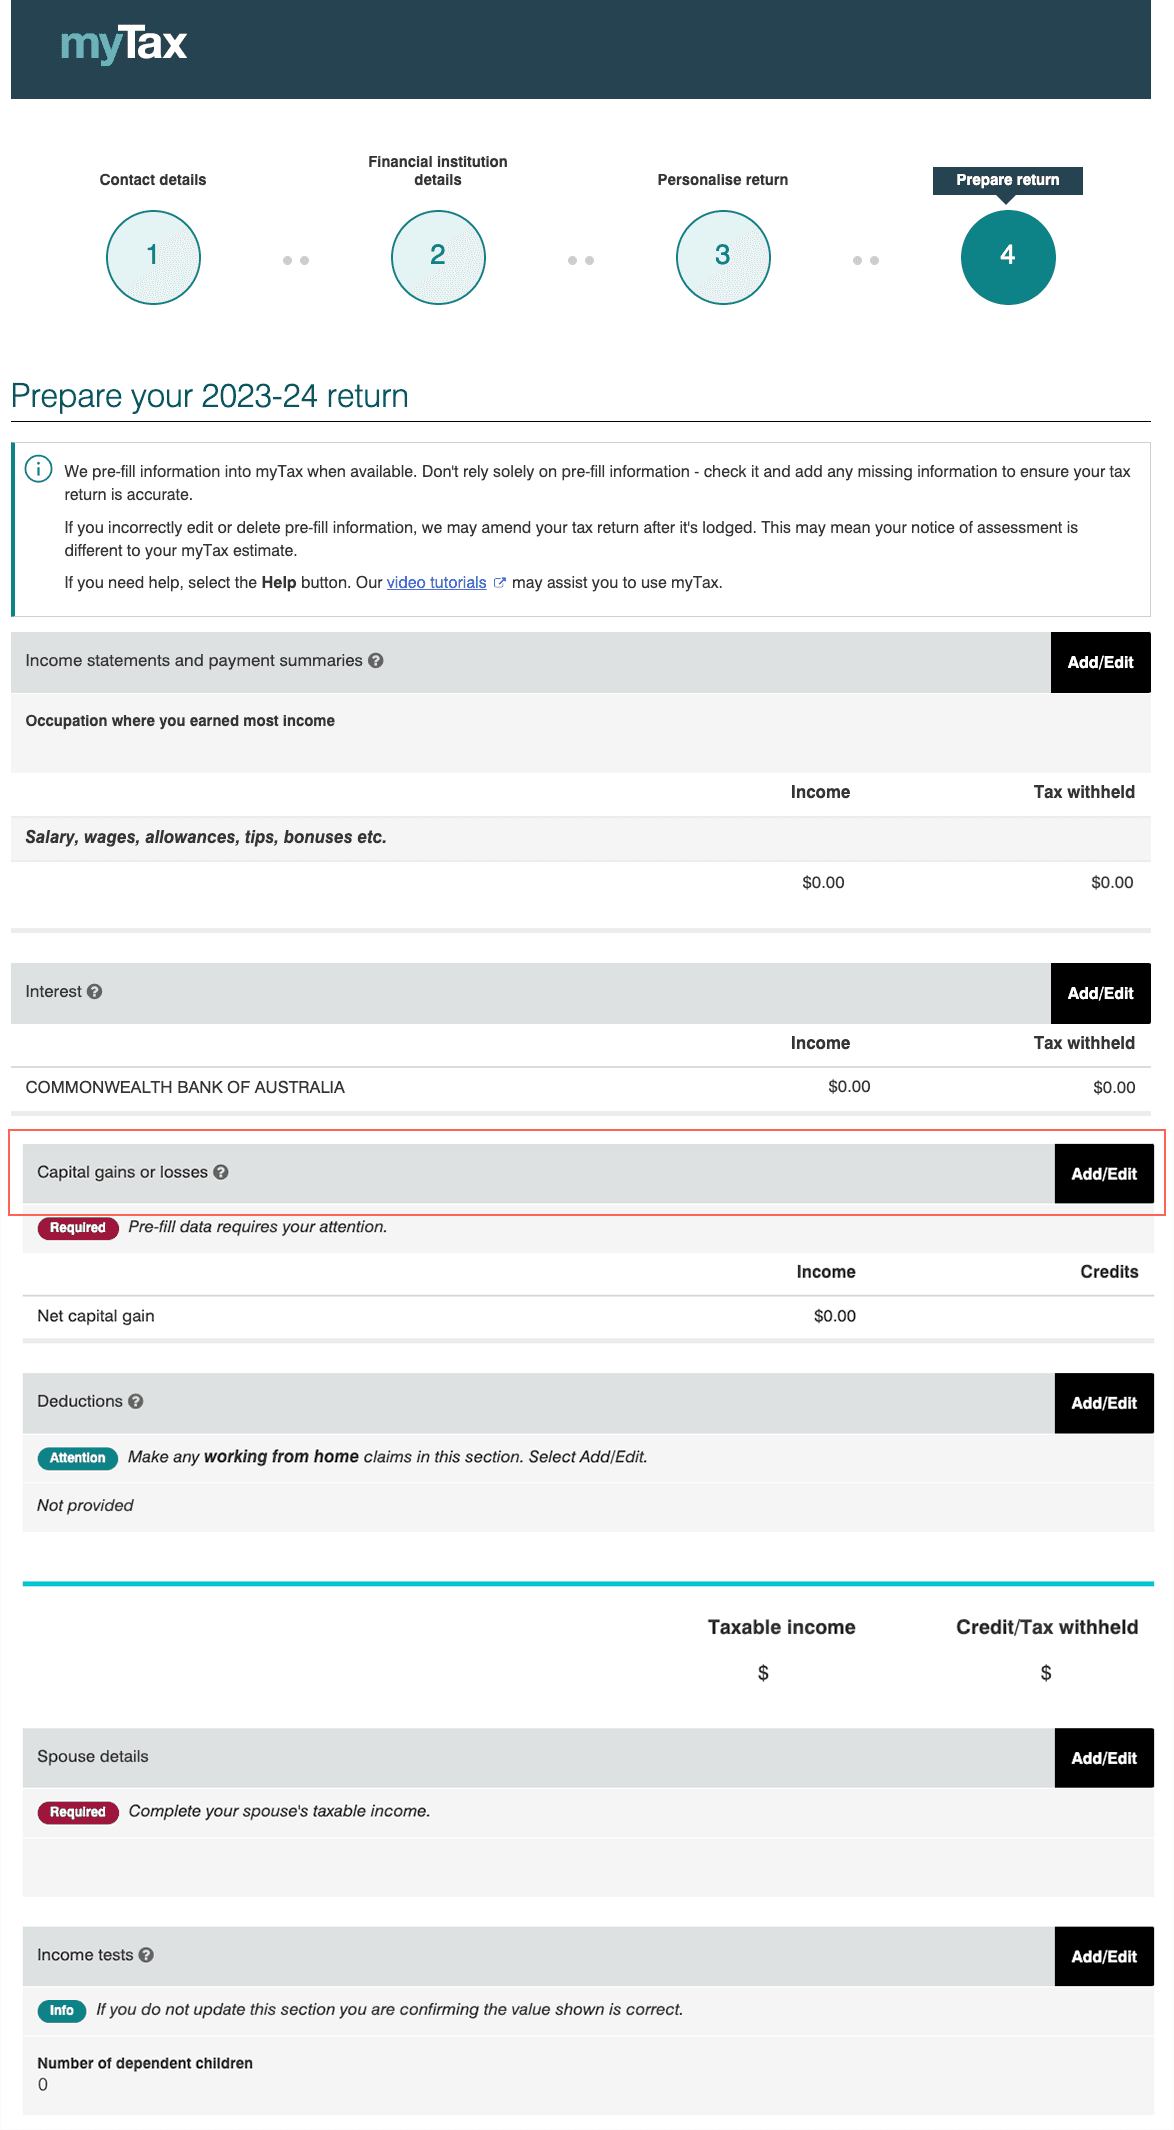1174x2130 pixels.
Task: Click the Required badge under Capital gains
Action: 78,1228
